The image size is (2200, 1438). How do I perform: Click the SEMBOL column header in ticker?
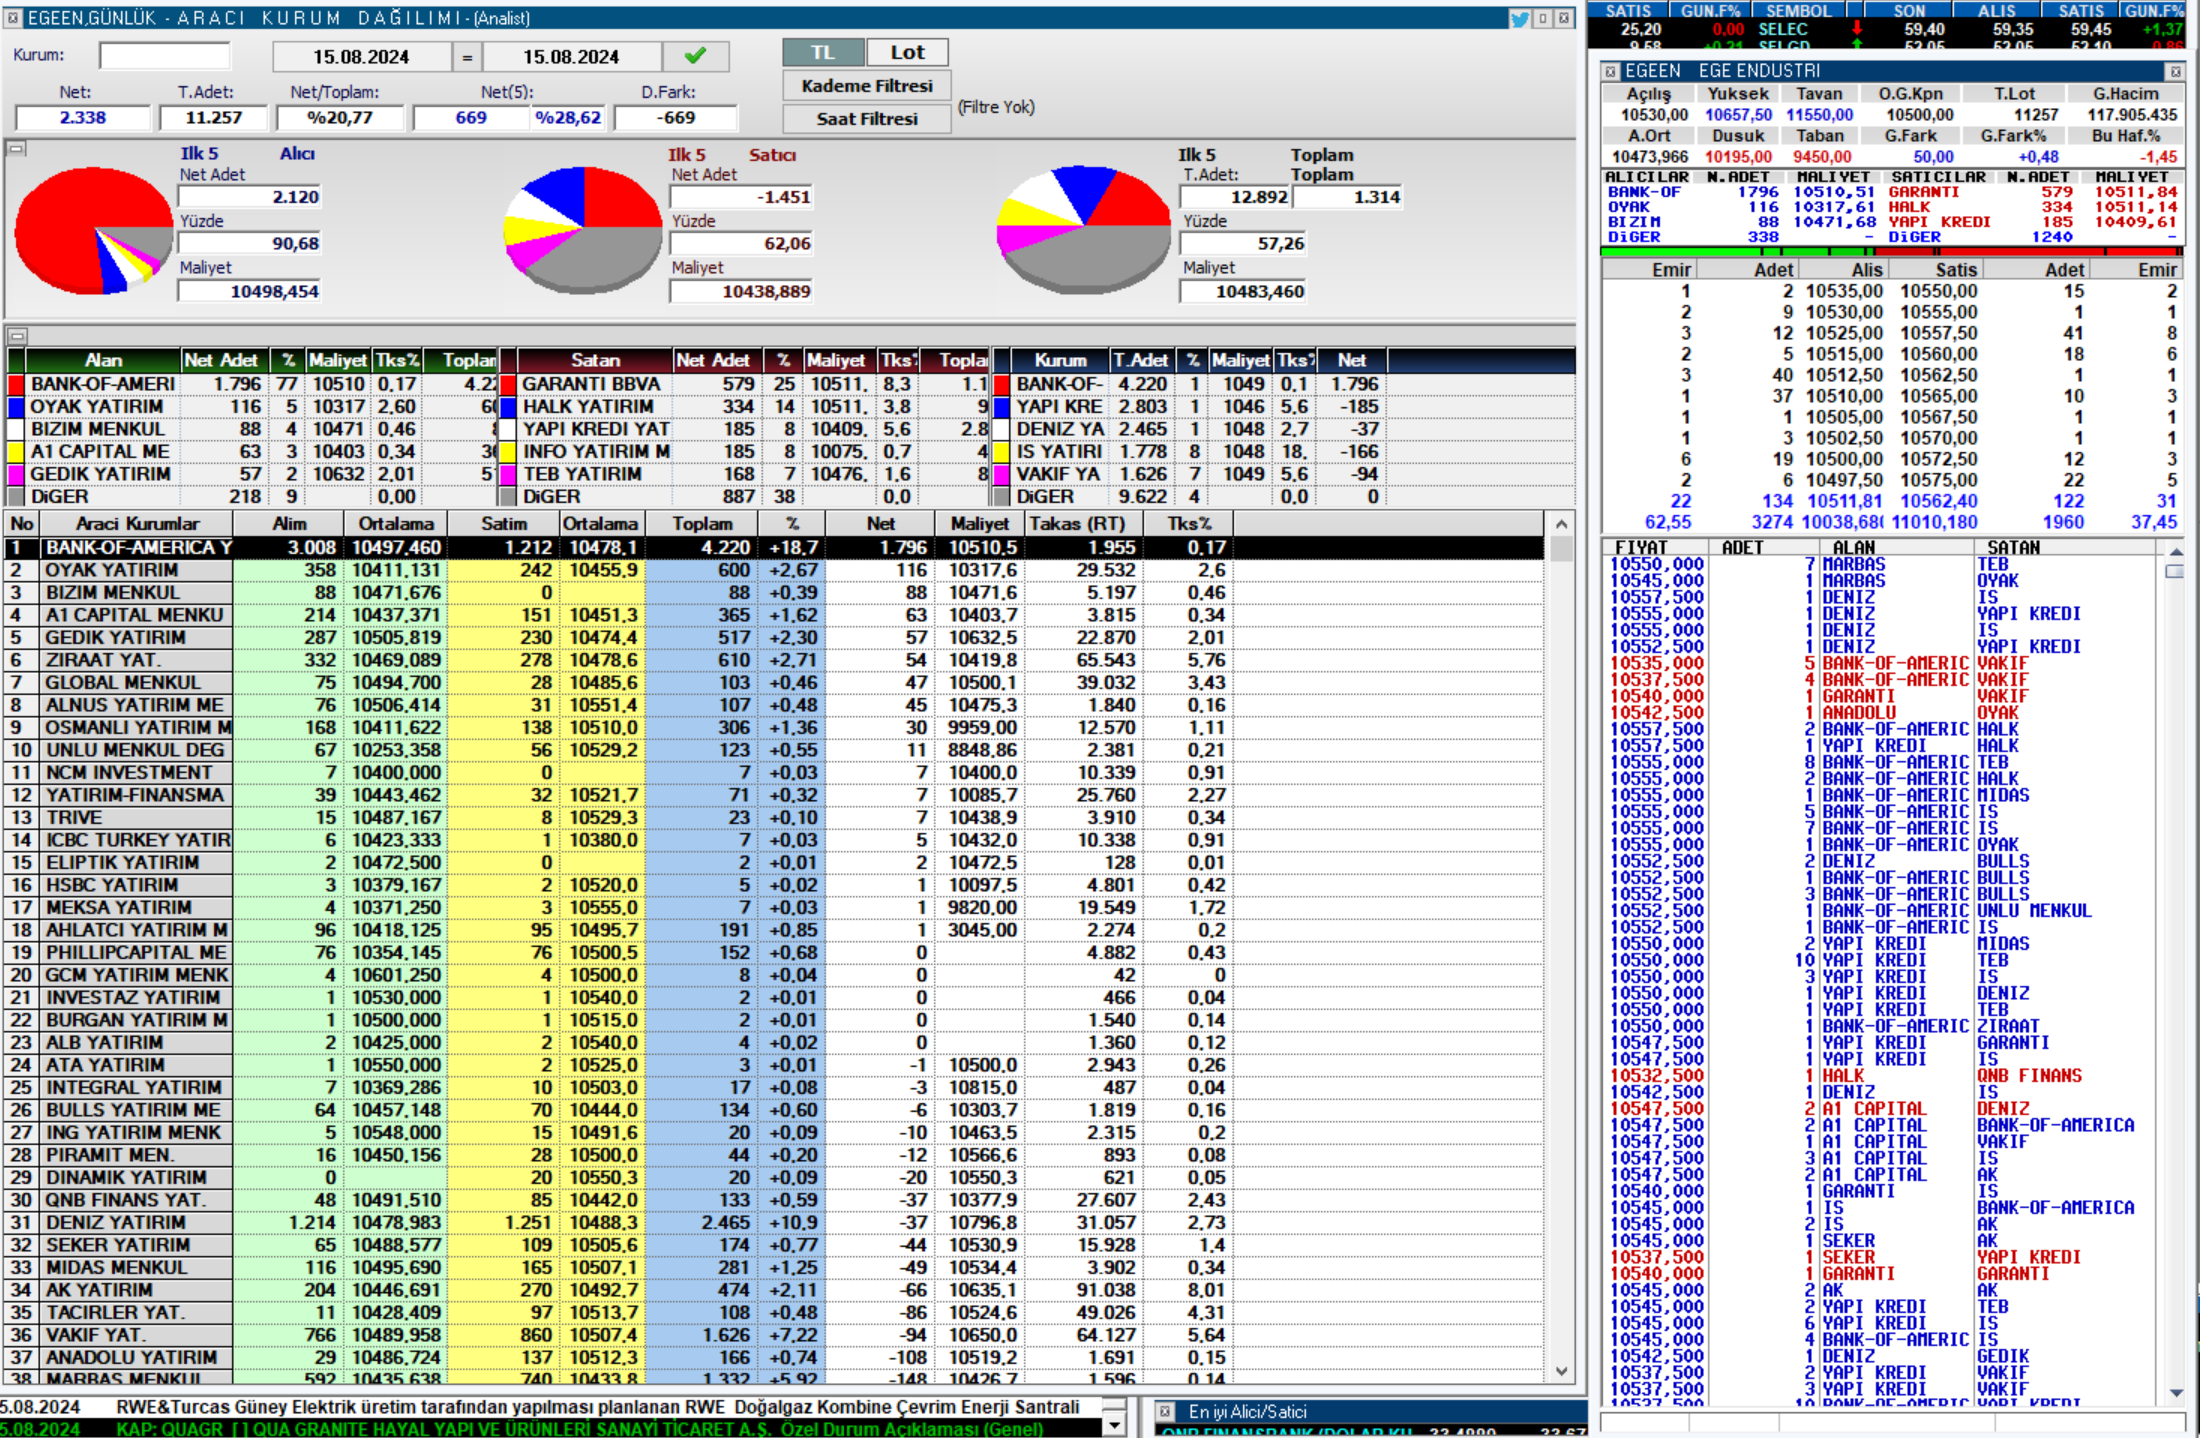1798,11
